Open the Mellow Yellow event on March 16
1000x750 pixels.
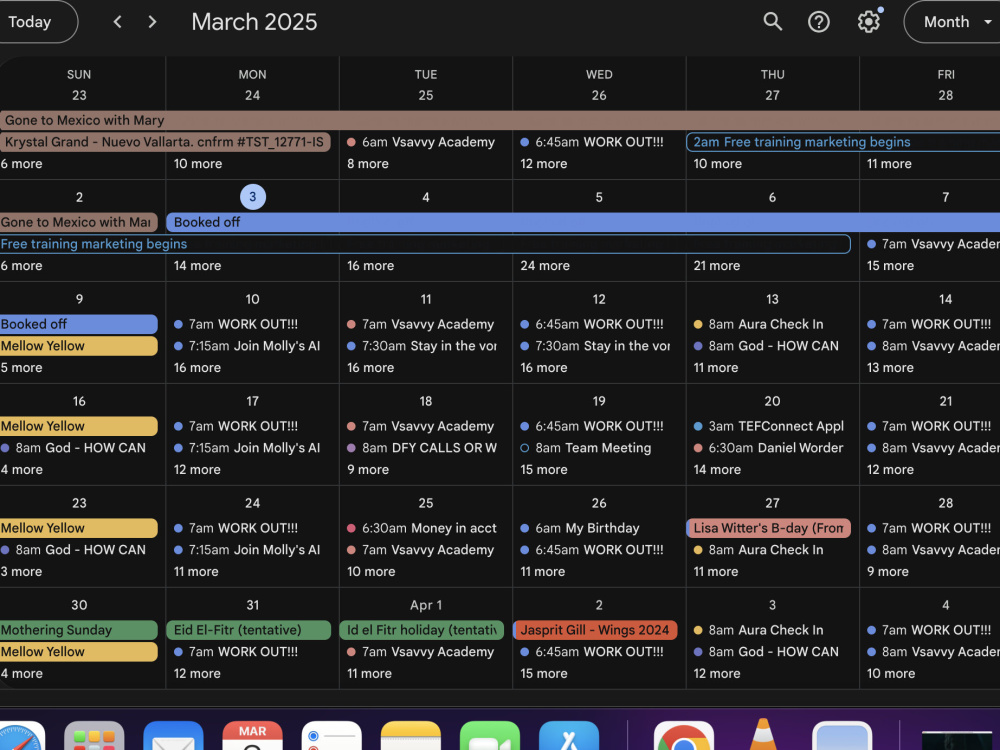click(x=78, y=427)
